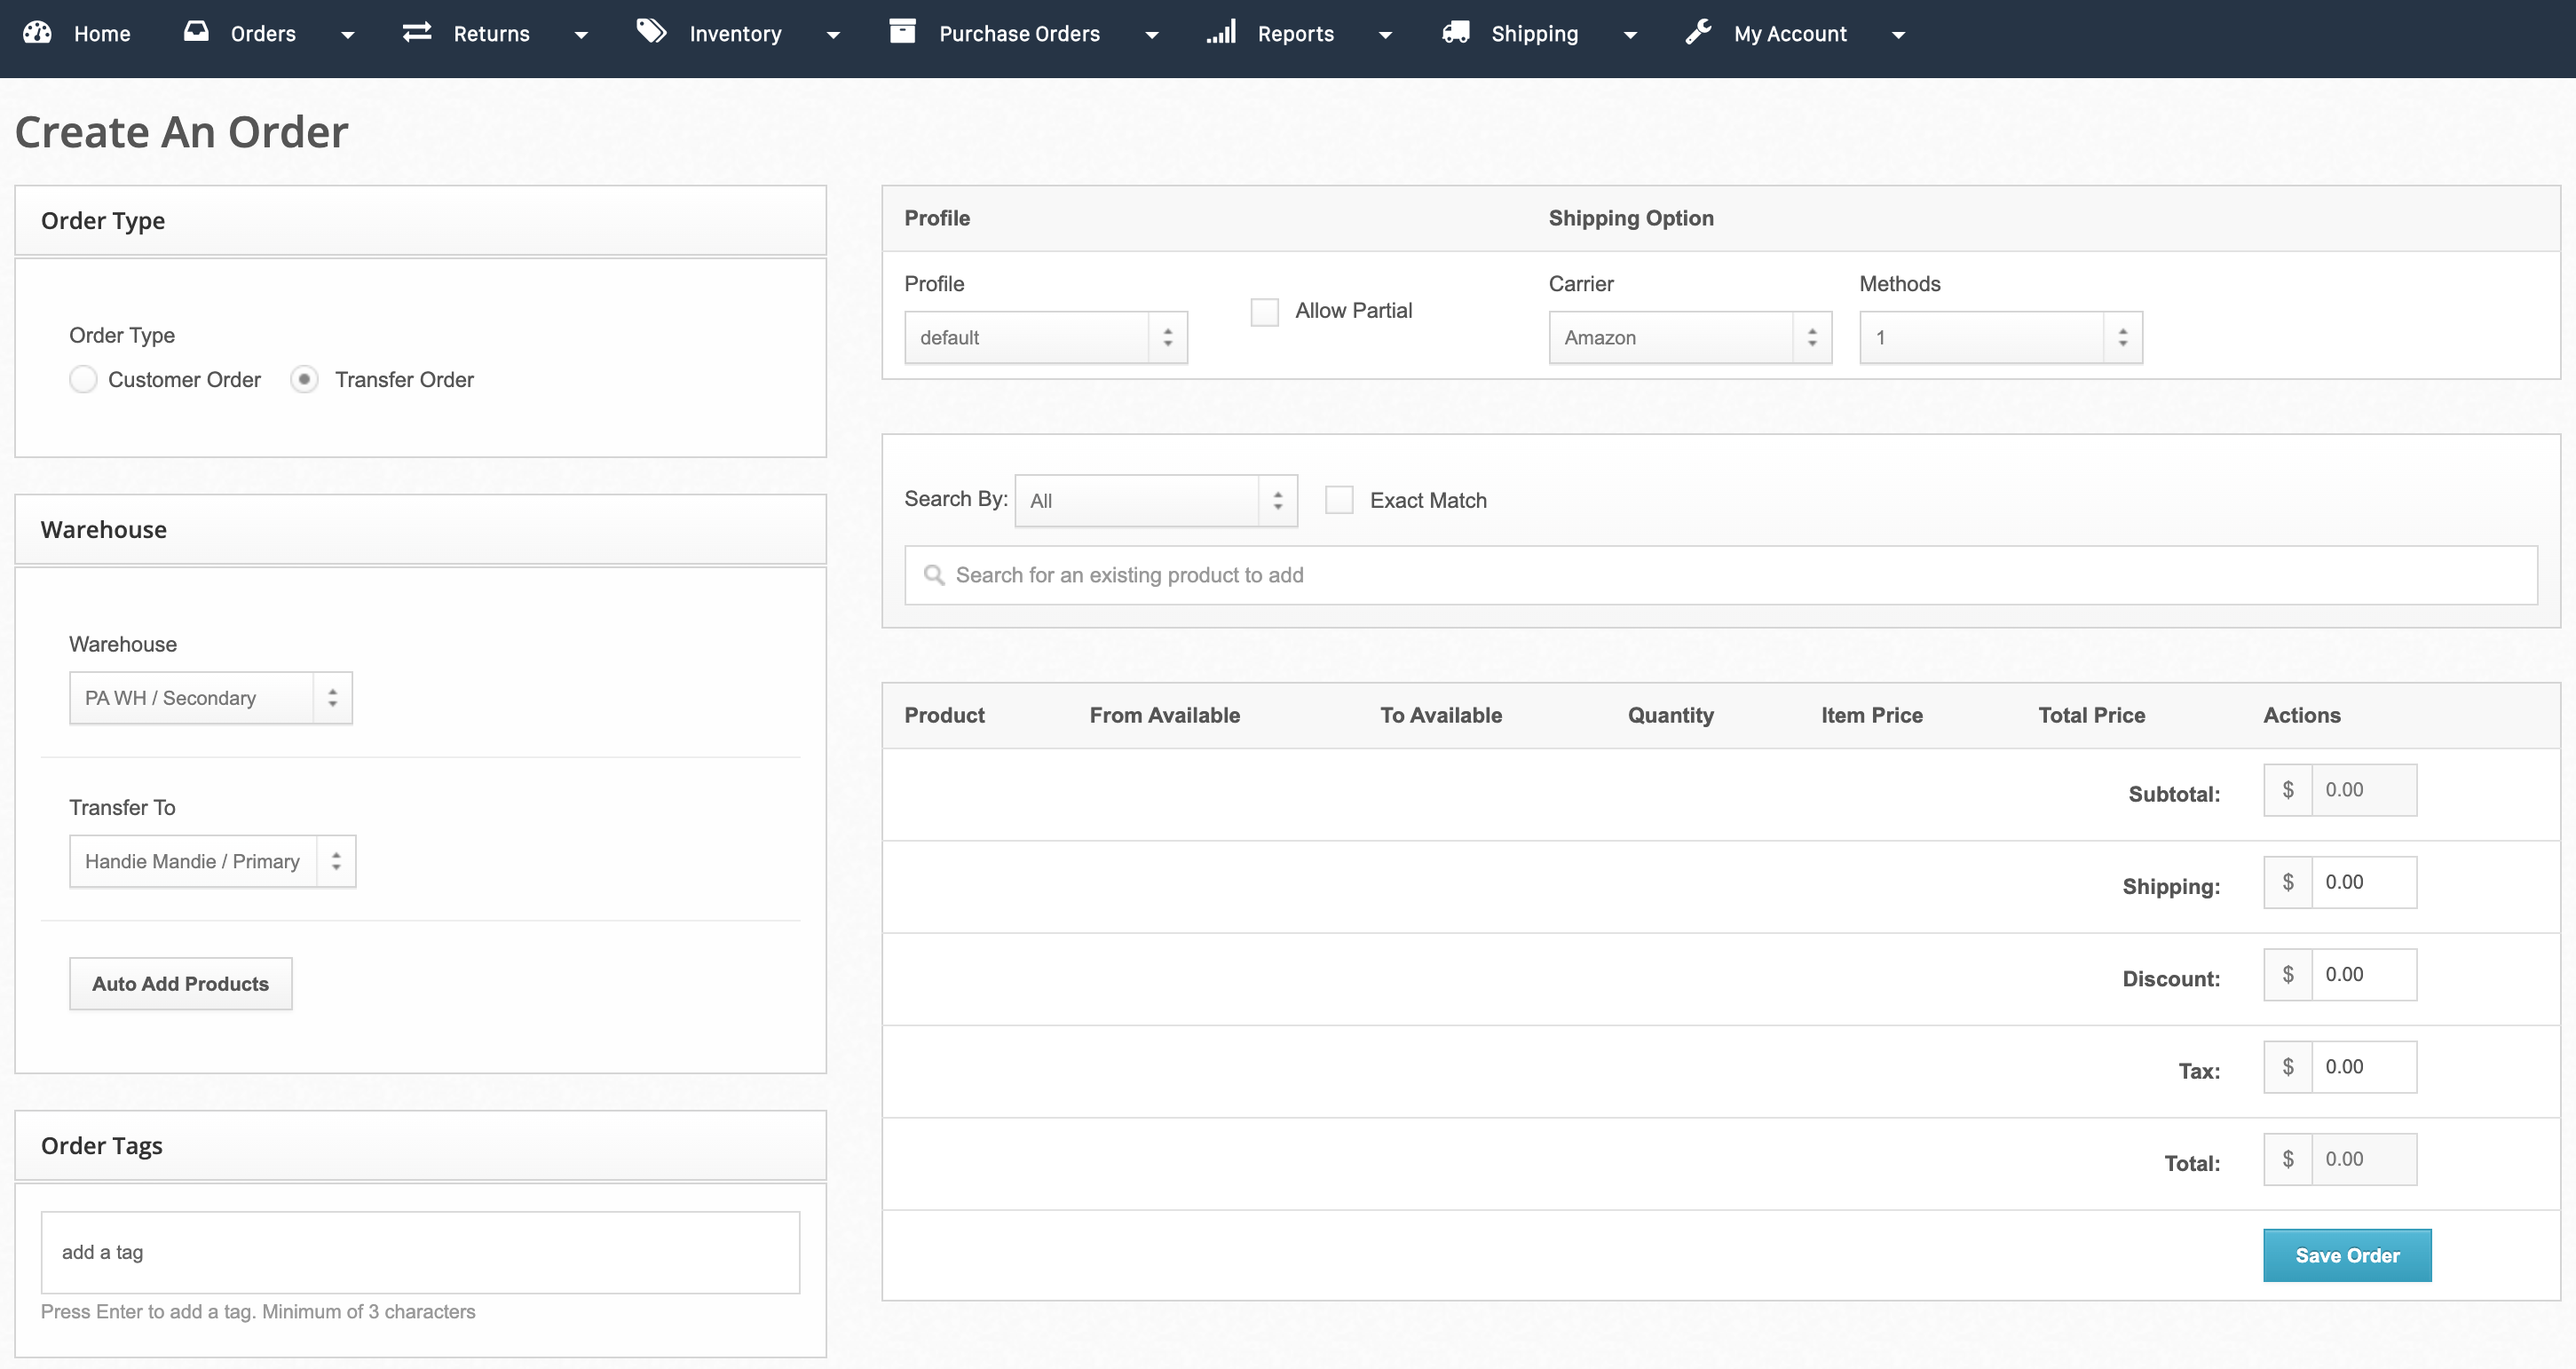Click the Returns arrows icon

click(x=417, y=32)
